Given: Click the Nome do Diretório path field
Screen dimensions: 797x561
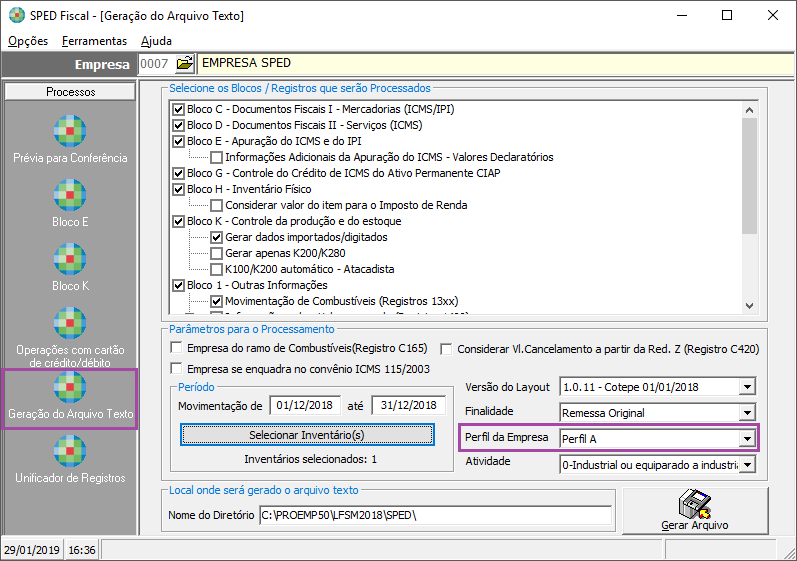Looking at the screenshot, I should pos(434,515).
